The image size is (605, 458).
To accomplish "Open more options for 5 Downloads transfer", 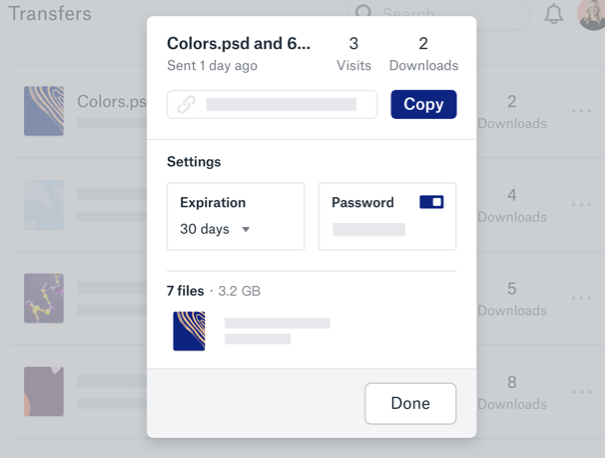I will point(582,298).
